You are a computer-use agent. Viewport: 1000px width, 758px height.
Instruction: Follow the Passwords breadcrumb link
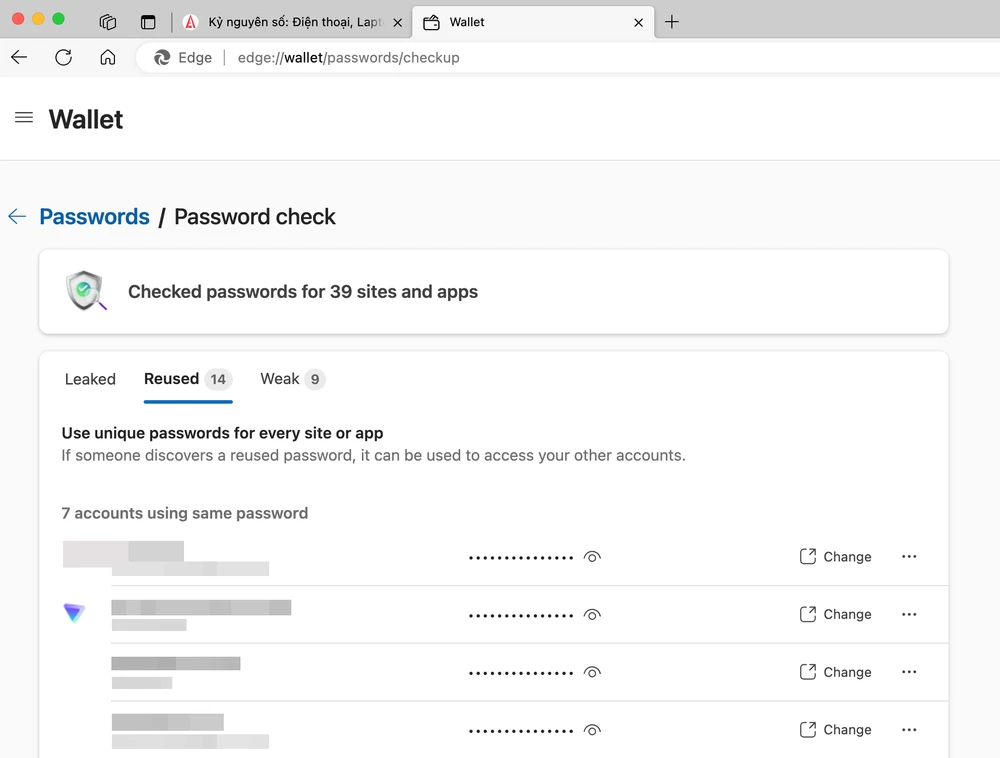pos(94,216)
